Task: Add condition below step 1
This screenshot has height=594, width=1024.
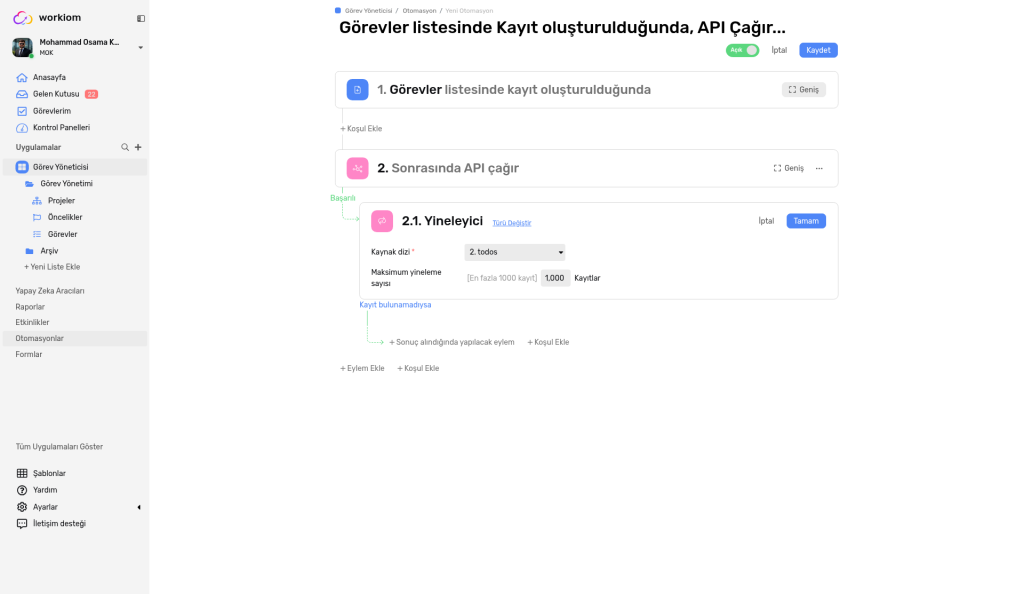Action: [361, 129]
